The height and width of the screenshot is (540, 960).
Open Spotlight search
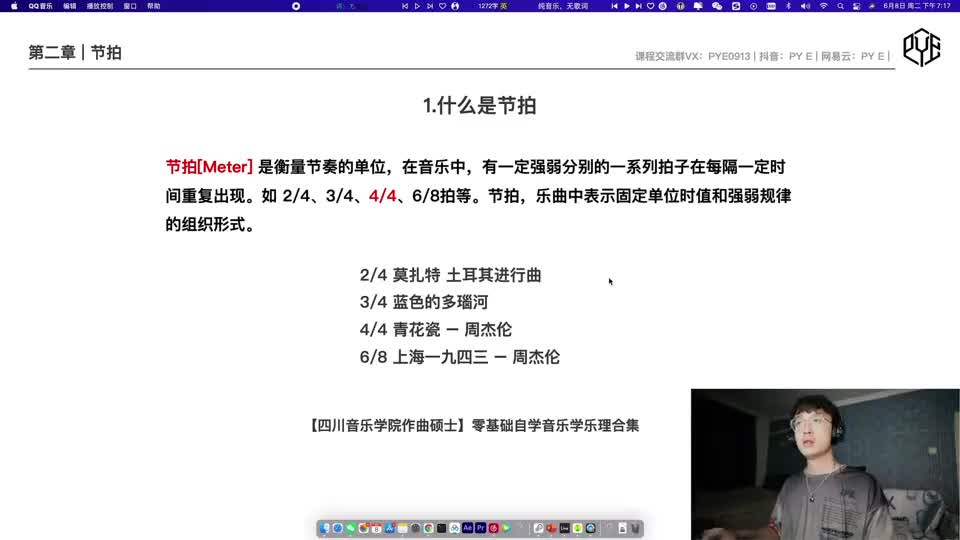pos(841,6)
